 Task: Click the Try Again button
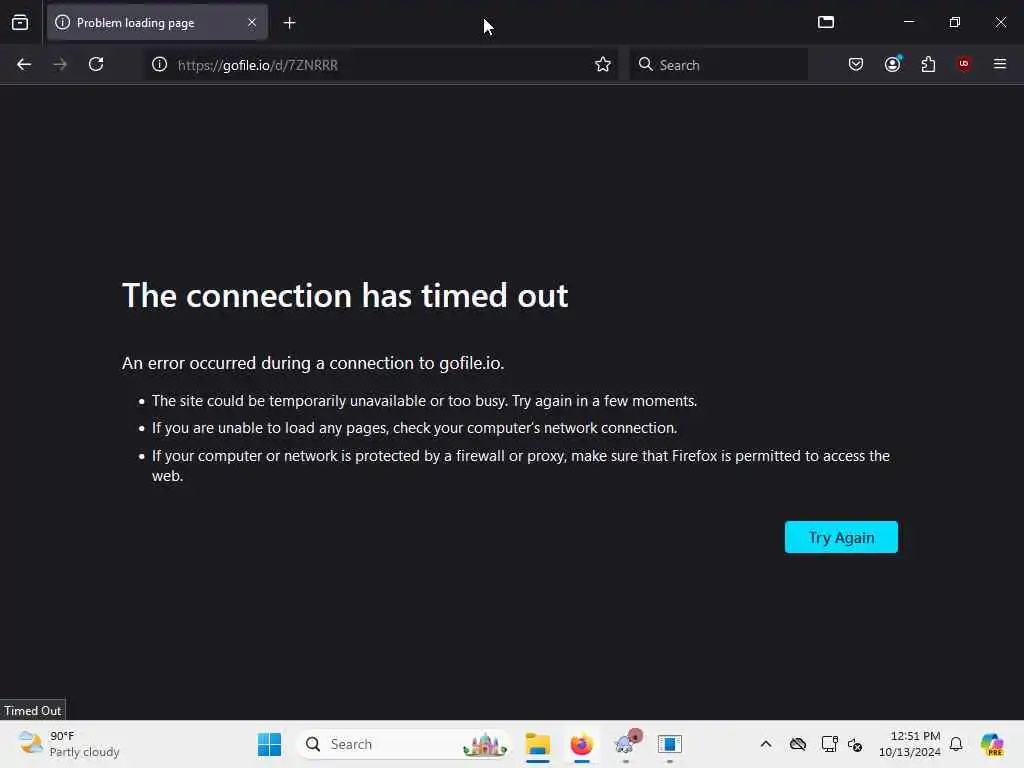coord(841,537)
